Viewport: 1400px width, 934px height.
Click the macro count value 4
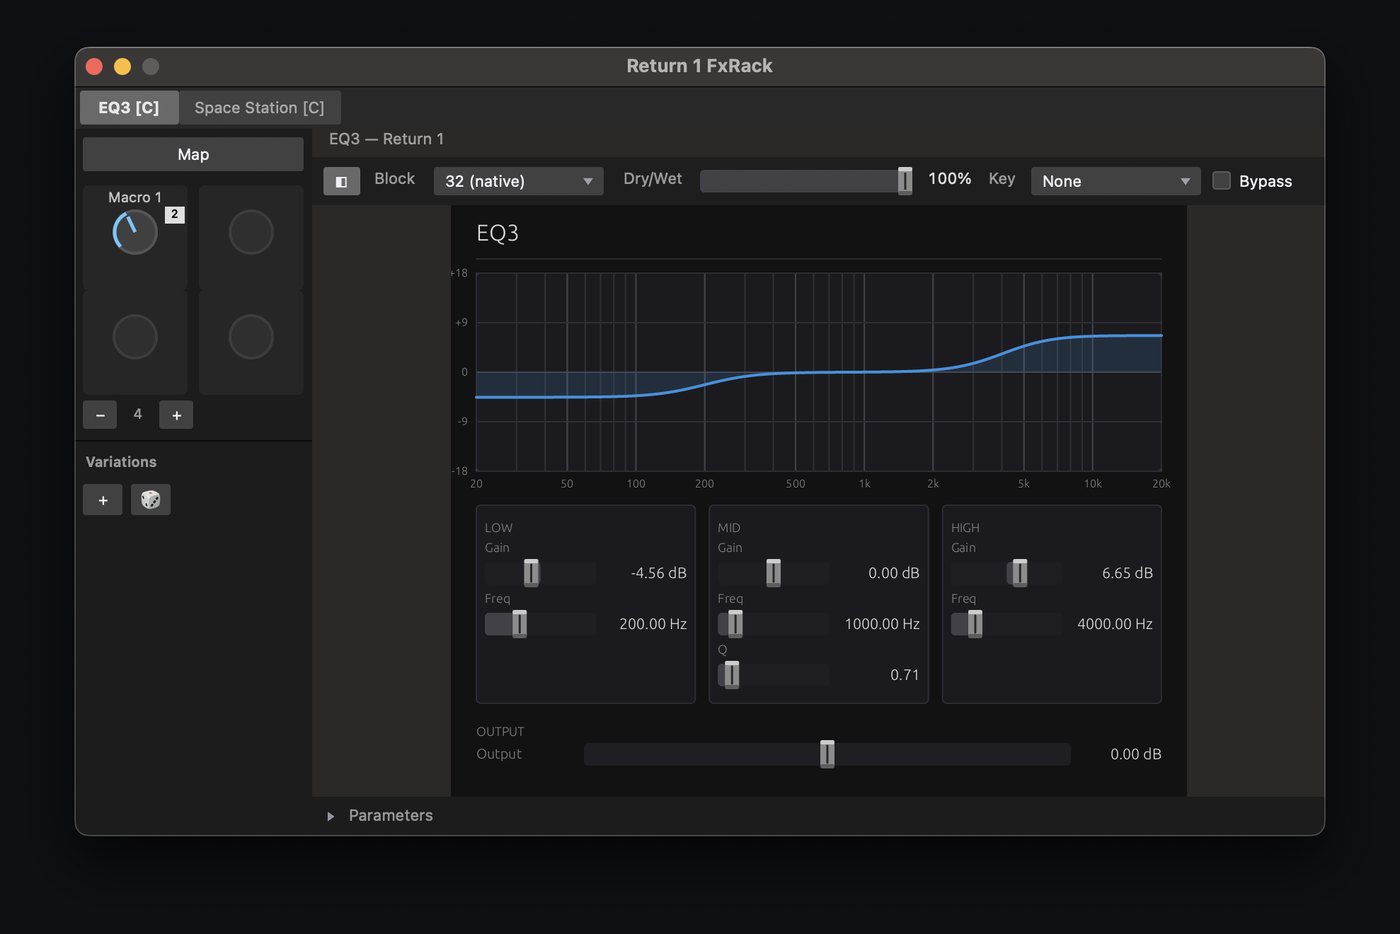pyautogui.click(x=138, y=414)
